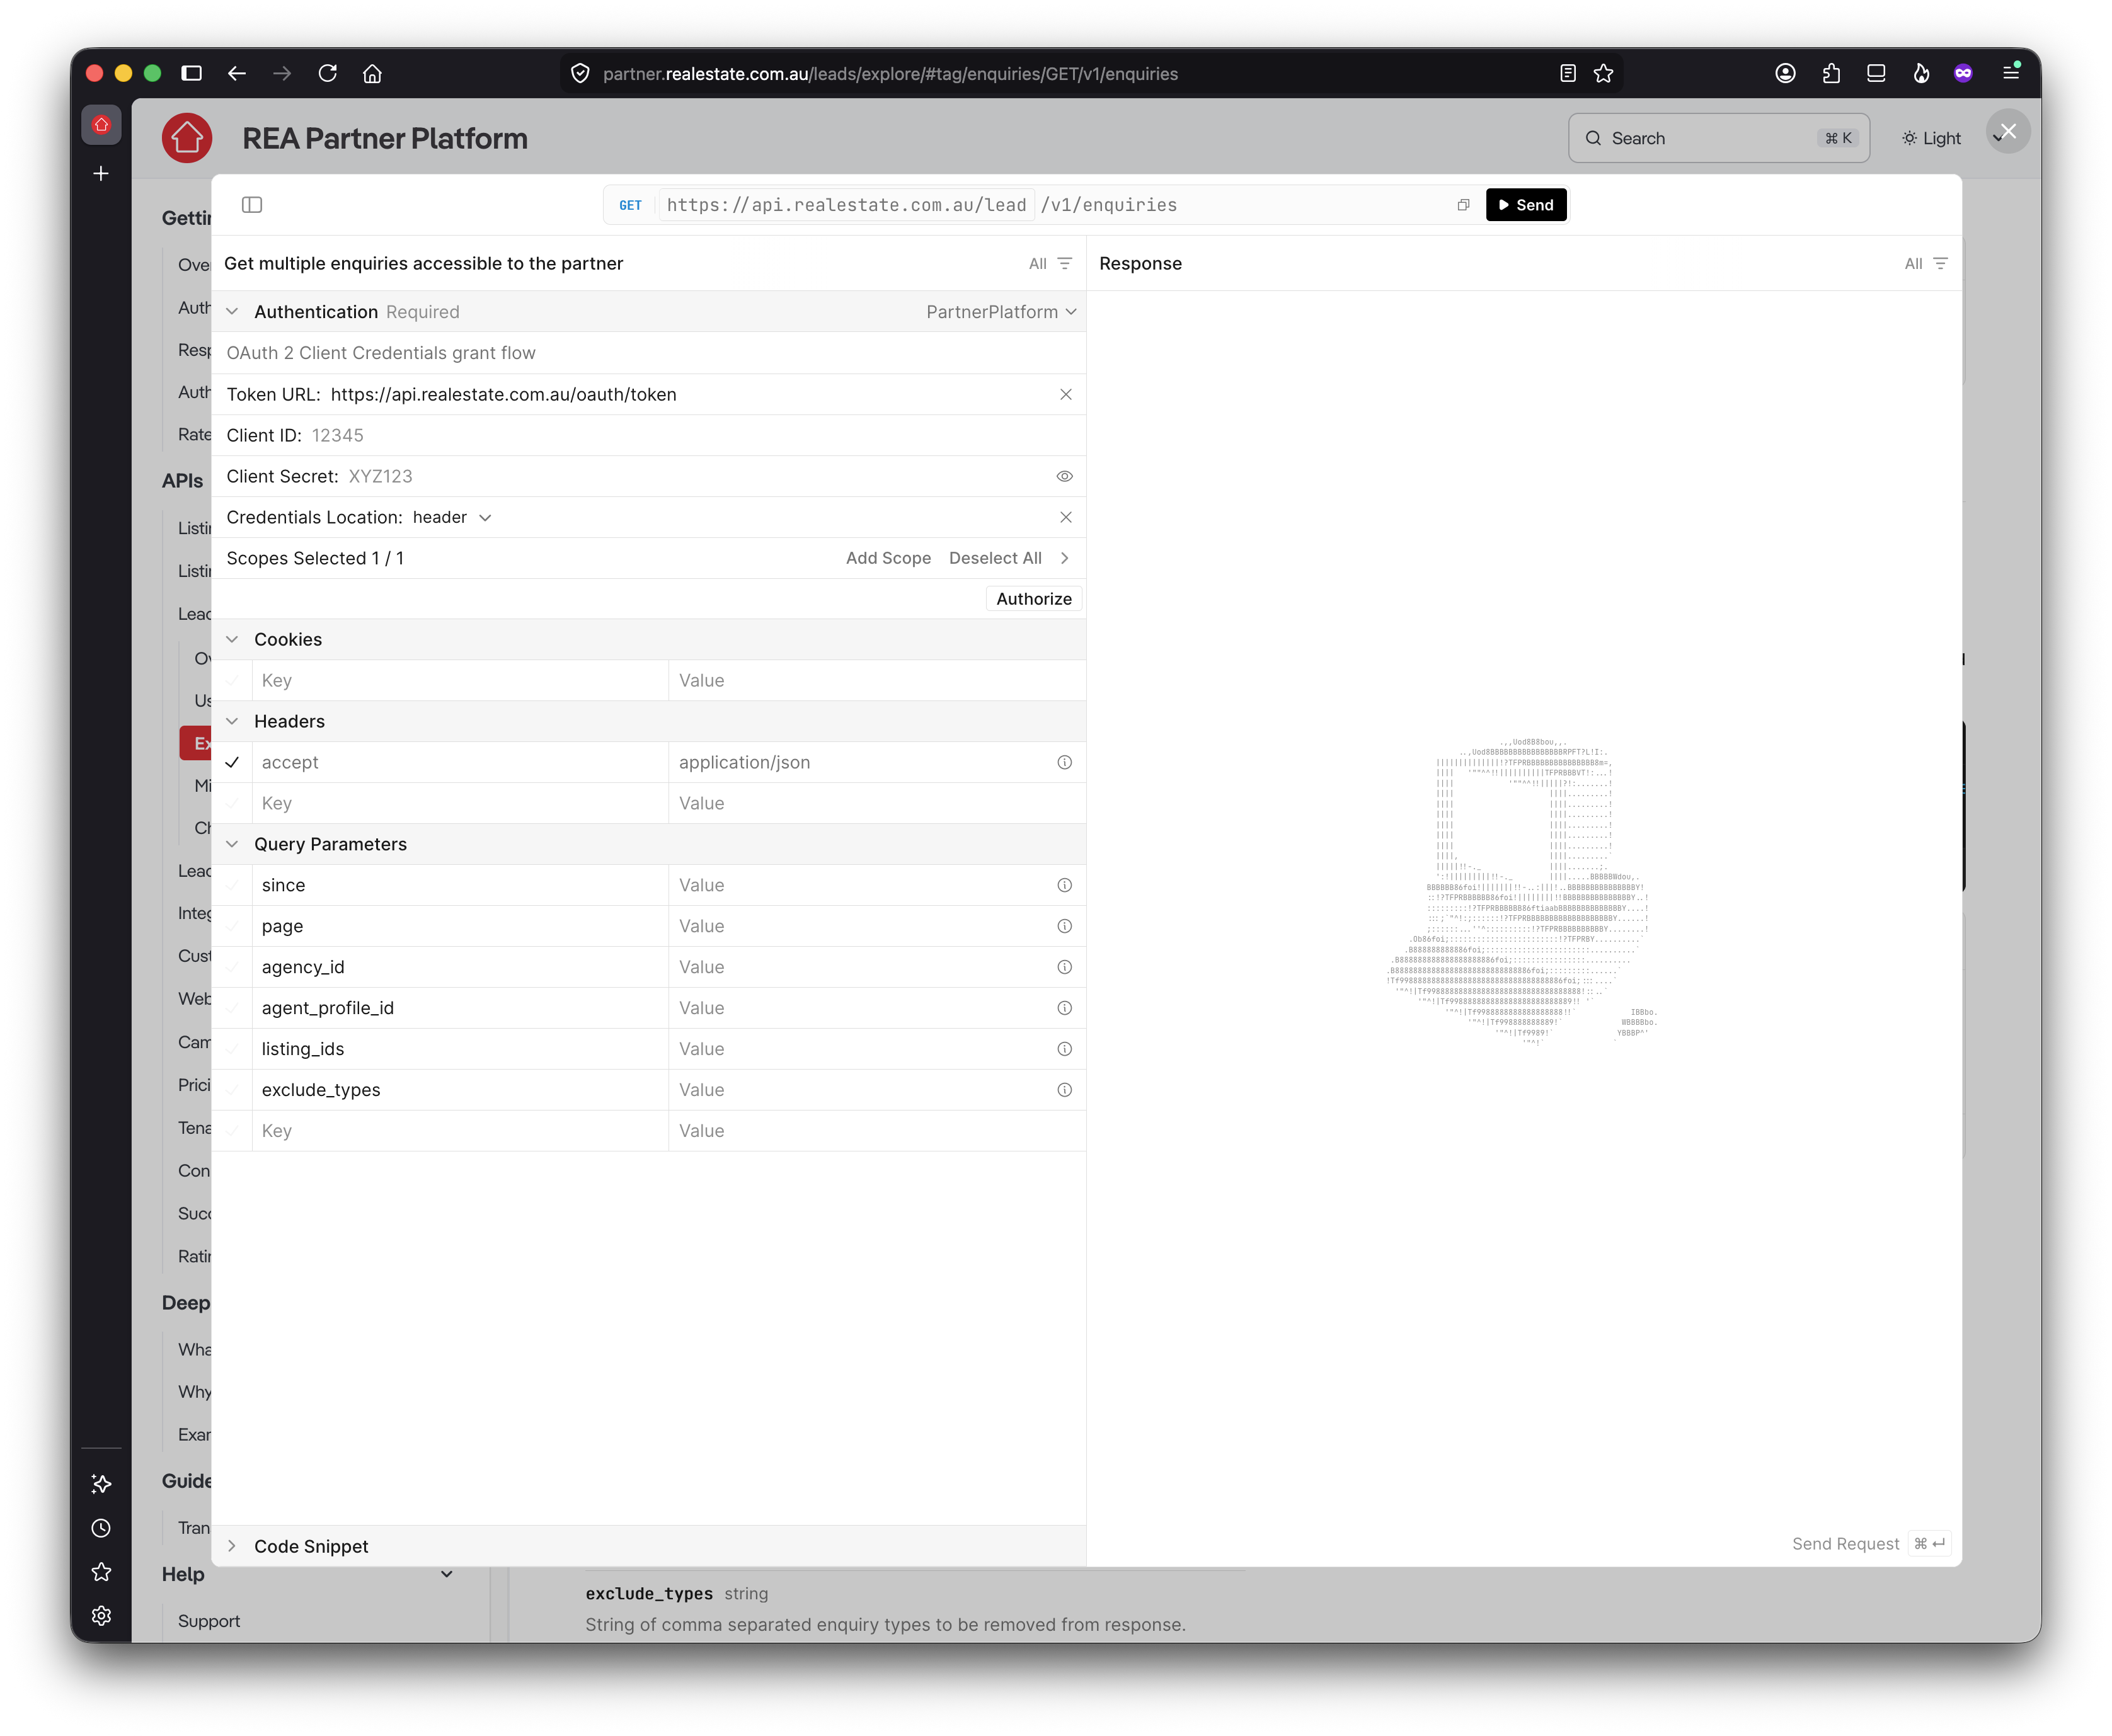
Task: Send the GET request
Action: tap(1526, 205)
